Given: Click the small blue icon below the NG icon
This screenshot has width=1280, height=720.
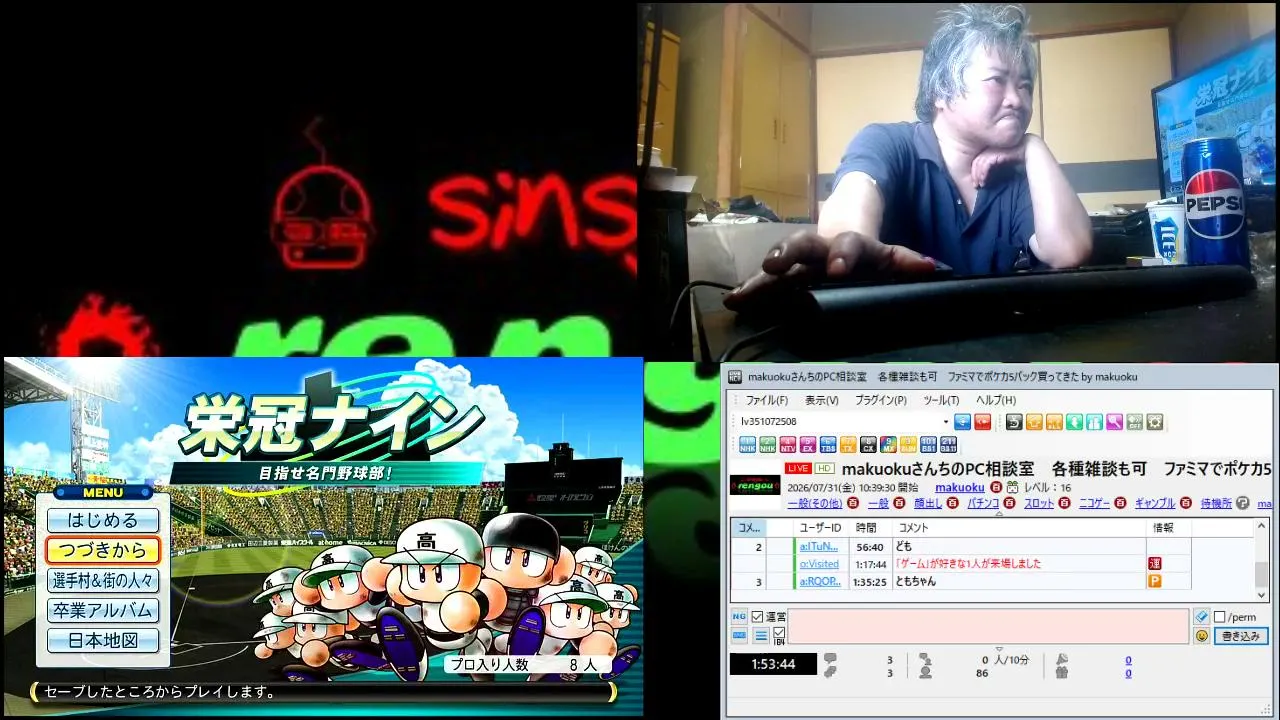Looking at the screenshot, I should [x=739, y=636].
